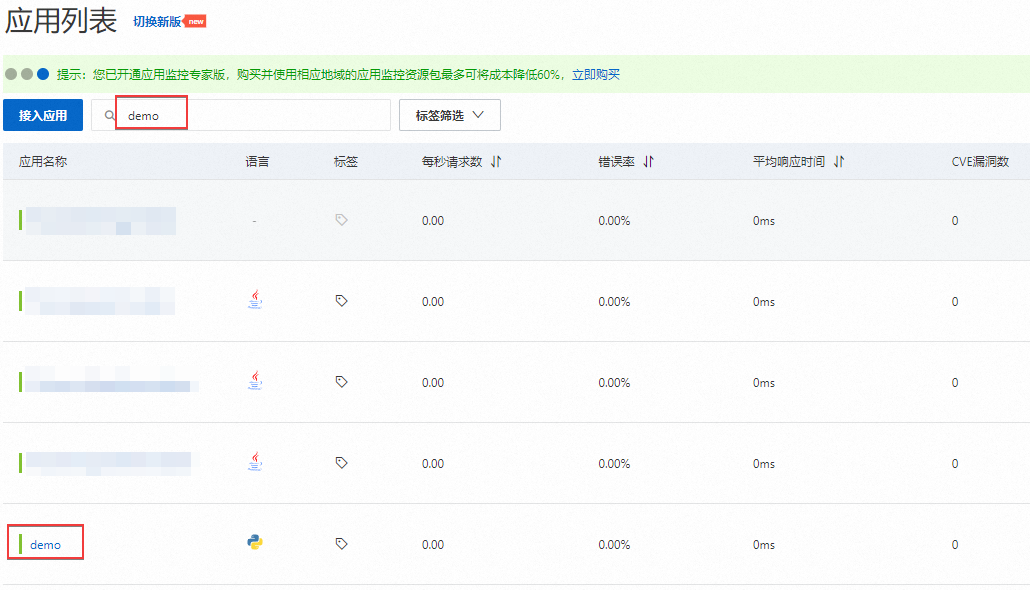Viewport: 1030px width, 590px height.
Task: Click the 立即购买 link
Action: tap(596, 74)
